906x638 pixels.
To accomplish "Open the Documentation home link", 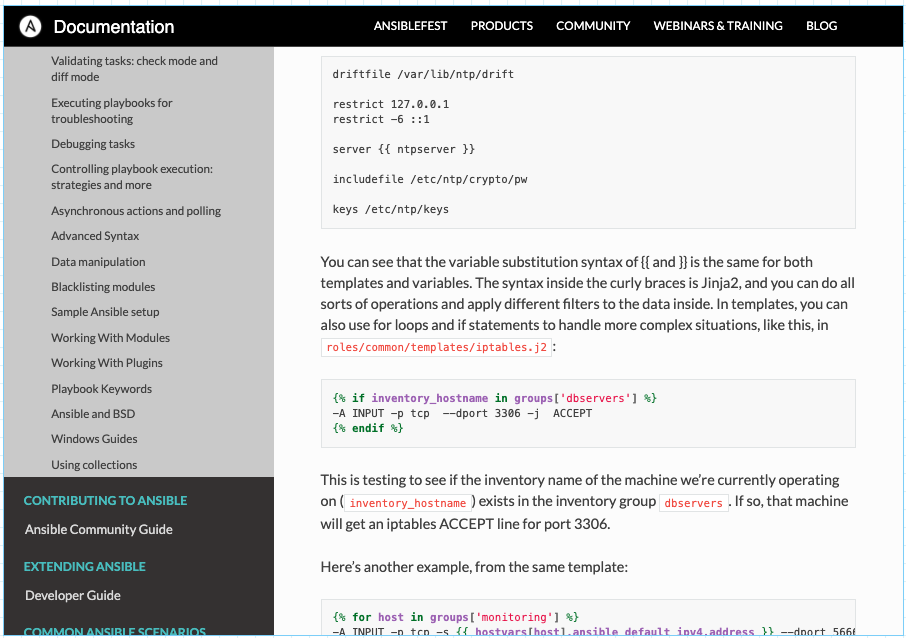I will (114, 27).
